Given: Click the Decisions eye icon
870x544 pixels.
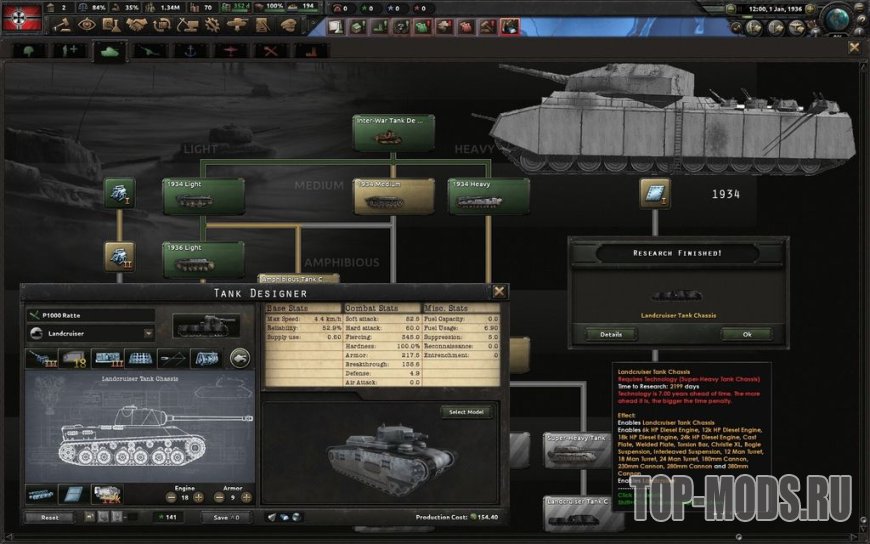Looking at the screenshot, I should 87,24.
